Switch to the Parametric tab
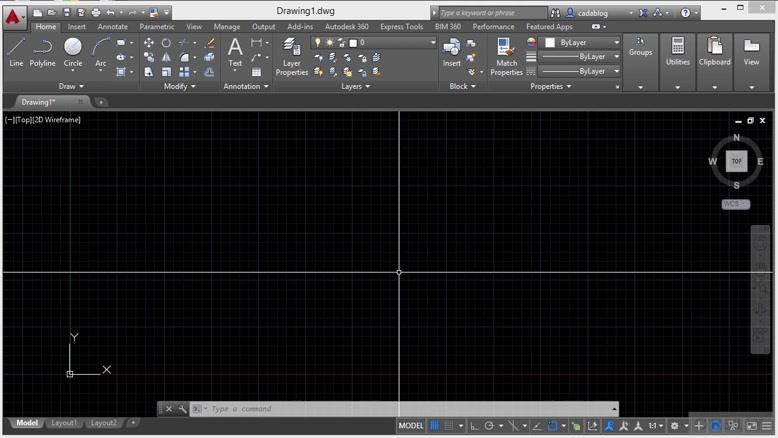 pos(157,27)
